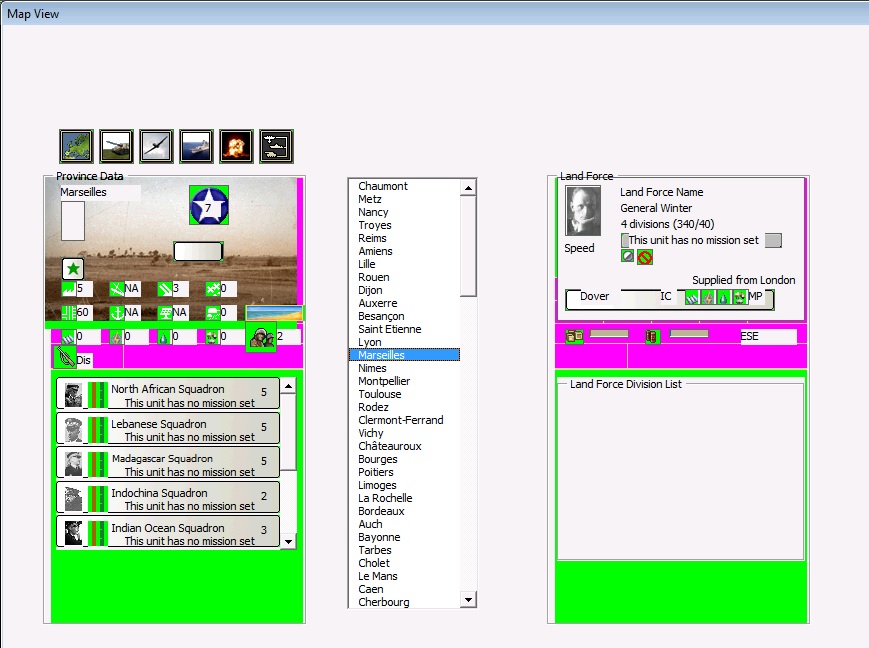Image resolution: width=869 pixels, height=648 pixels.
Task: Pick the Indochina Squadron entry
Action: point(167,499)
